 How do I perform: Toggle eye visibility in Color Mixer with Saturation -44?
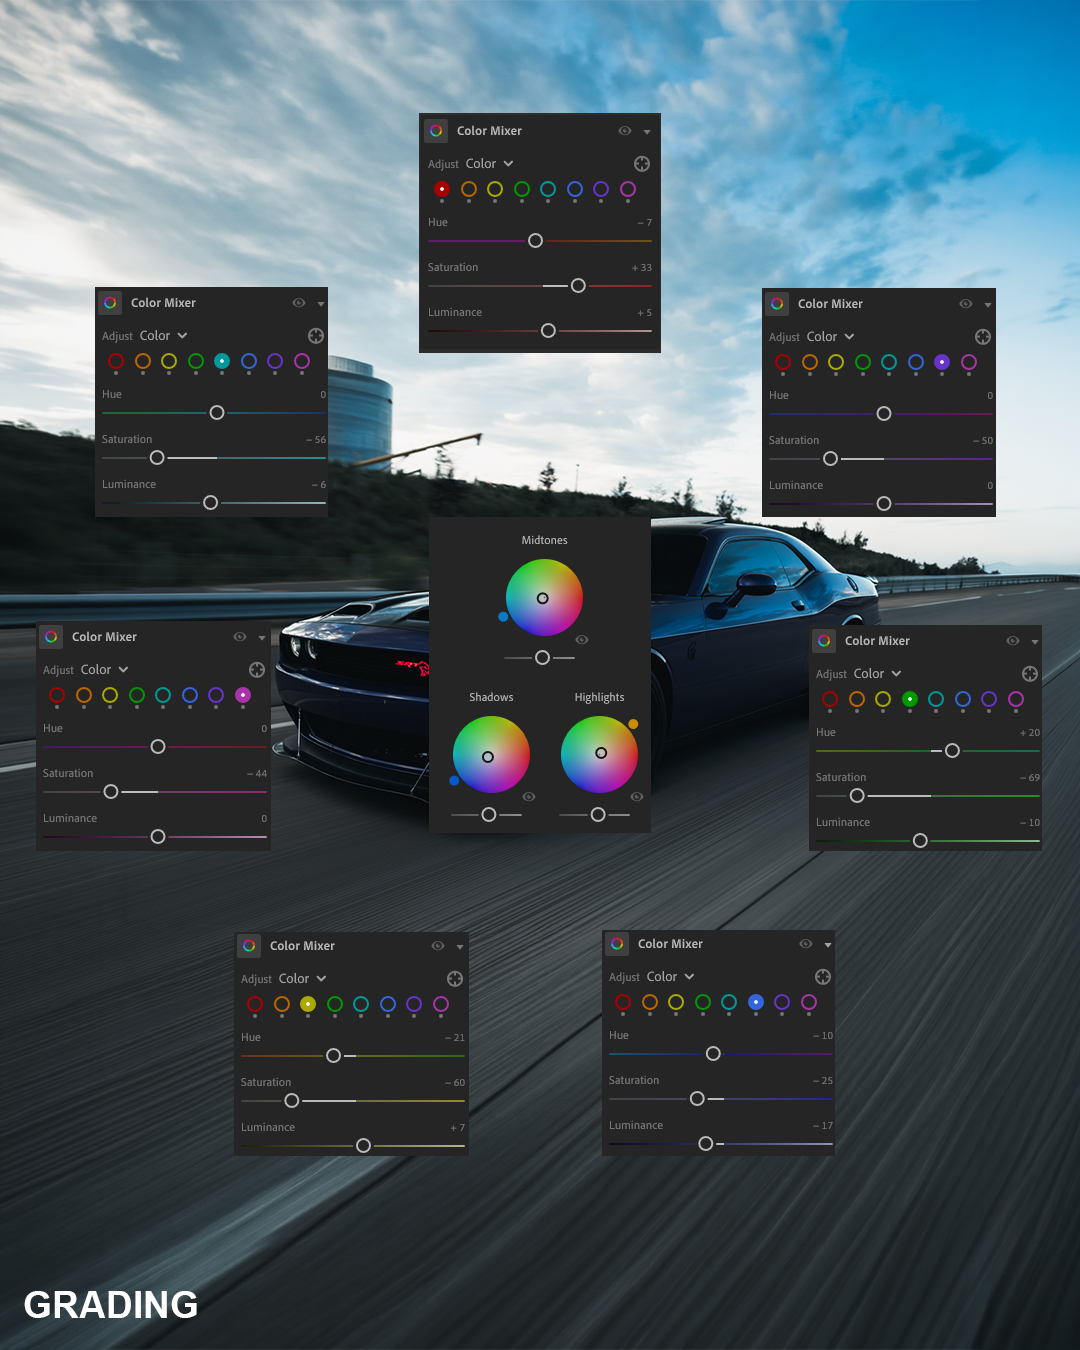pyautogui.click(x=240, y=637)
